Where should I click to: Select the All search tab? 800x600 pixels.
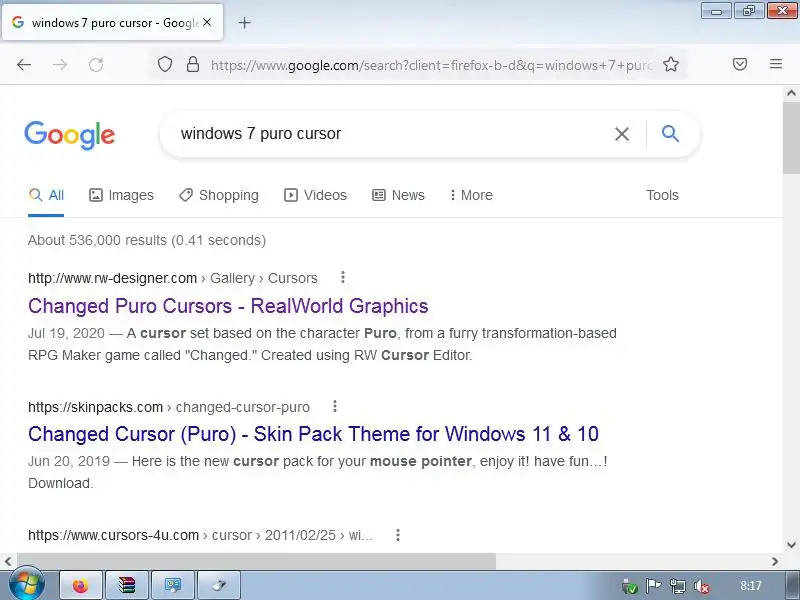tap(46, 195)
